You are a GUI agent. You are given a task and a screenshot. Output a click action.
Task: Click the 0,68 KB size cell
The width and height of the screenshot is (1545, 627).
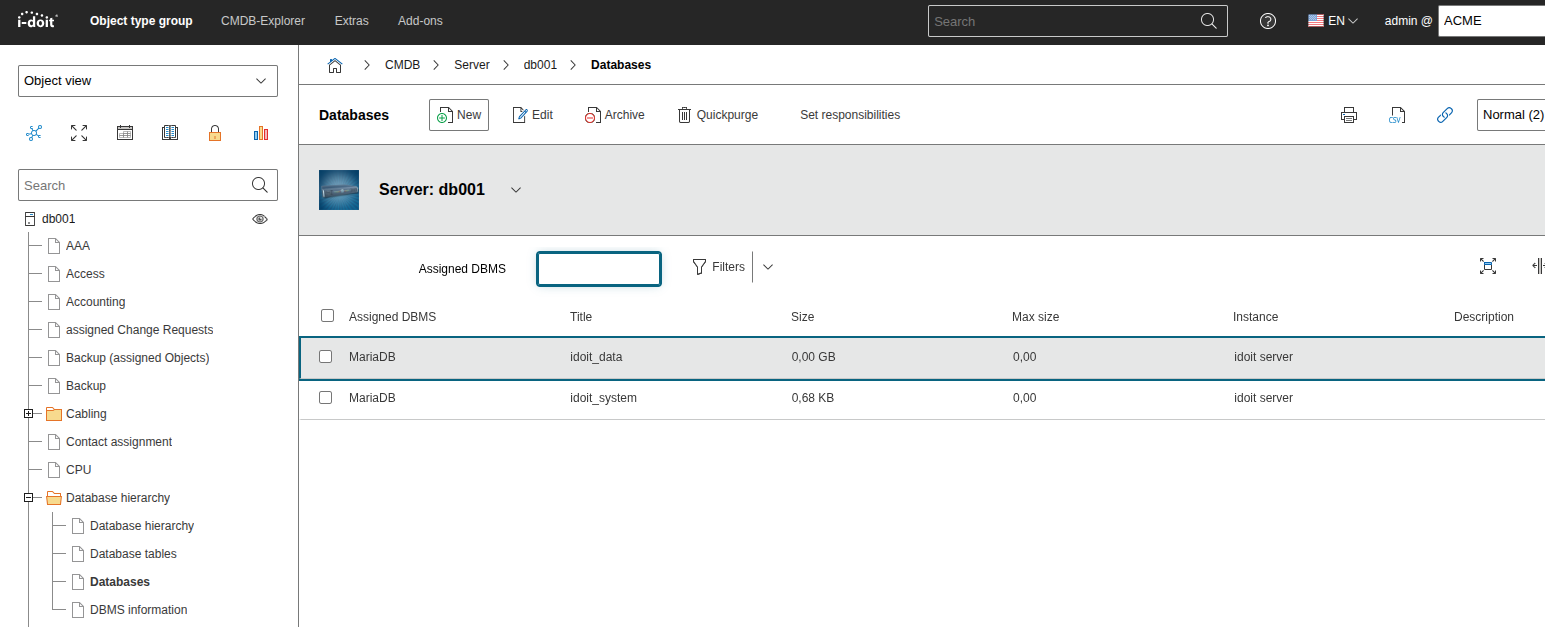point(812,398)
